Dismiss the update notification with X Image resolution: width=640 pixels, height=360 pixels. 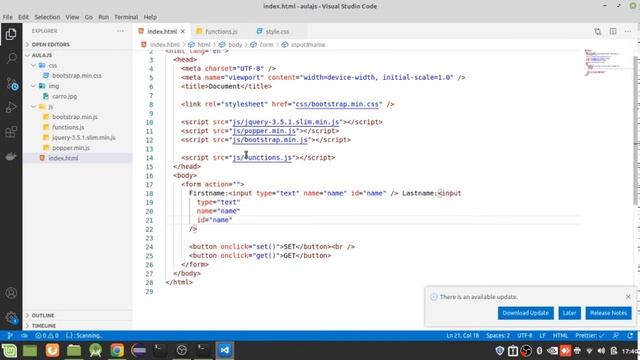click(628, 296)
